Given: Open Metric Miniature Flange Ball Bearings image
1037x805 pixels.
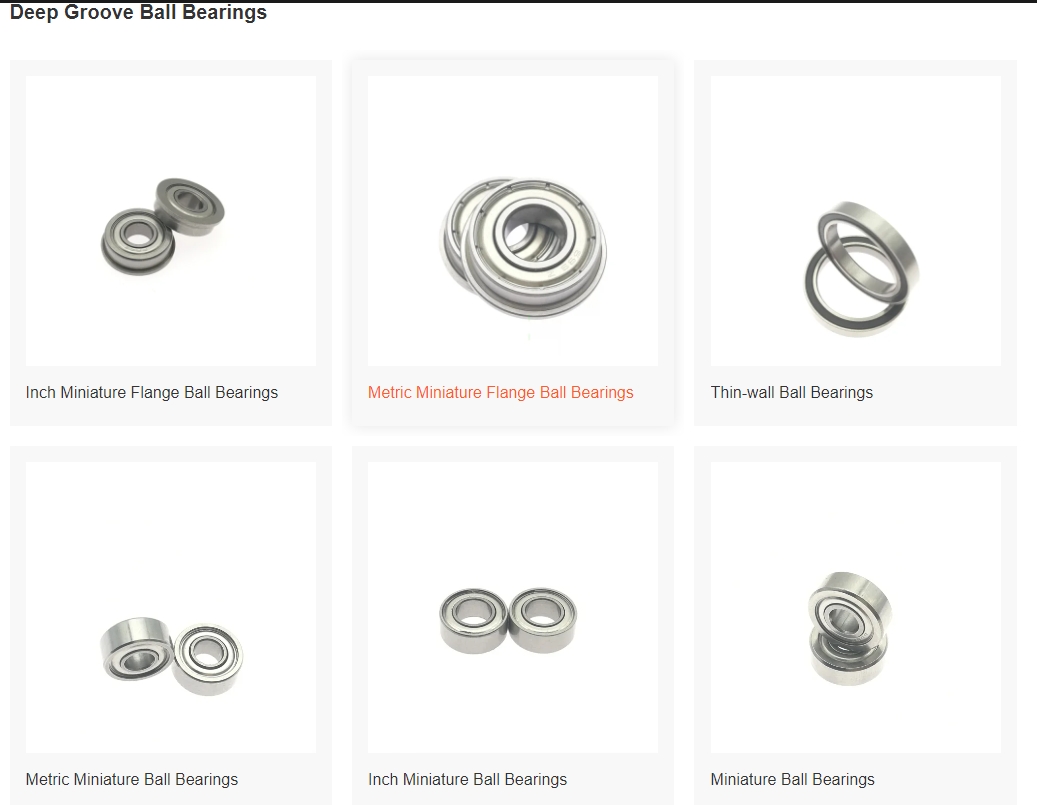Looking at the screenshot, I should 513,221.
